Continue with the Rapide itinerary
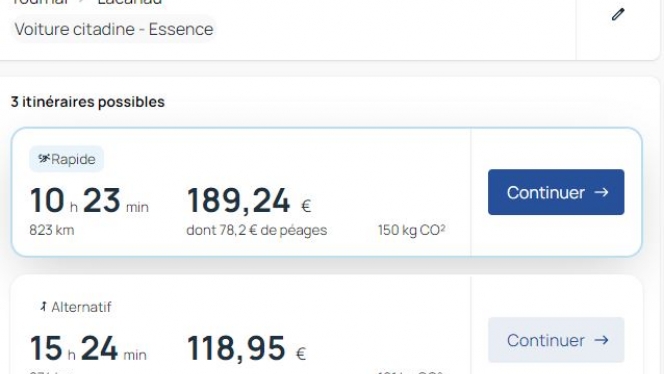The height and width of the screenshot is (374, 664). pos(556,192)
